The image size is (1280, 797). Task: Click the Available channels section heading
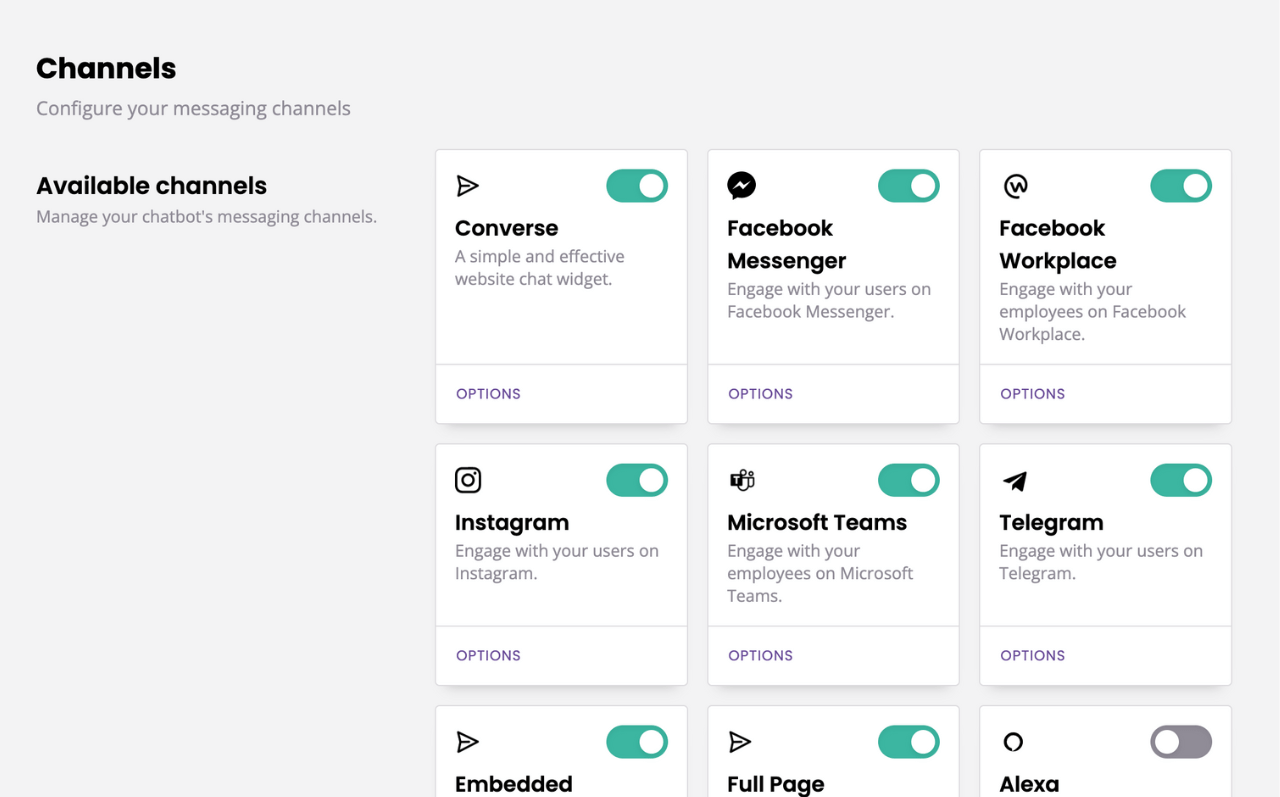151,186
